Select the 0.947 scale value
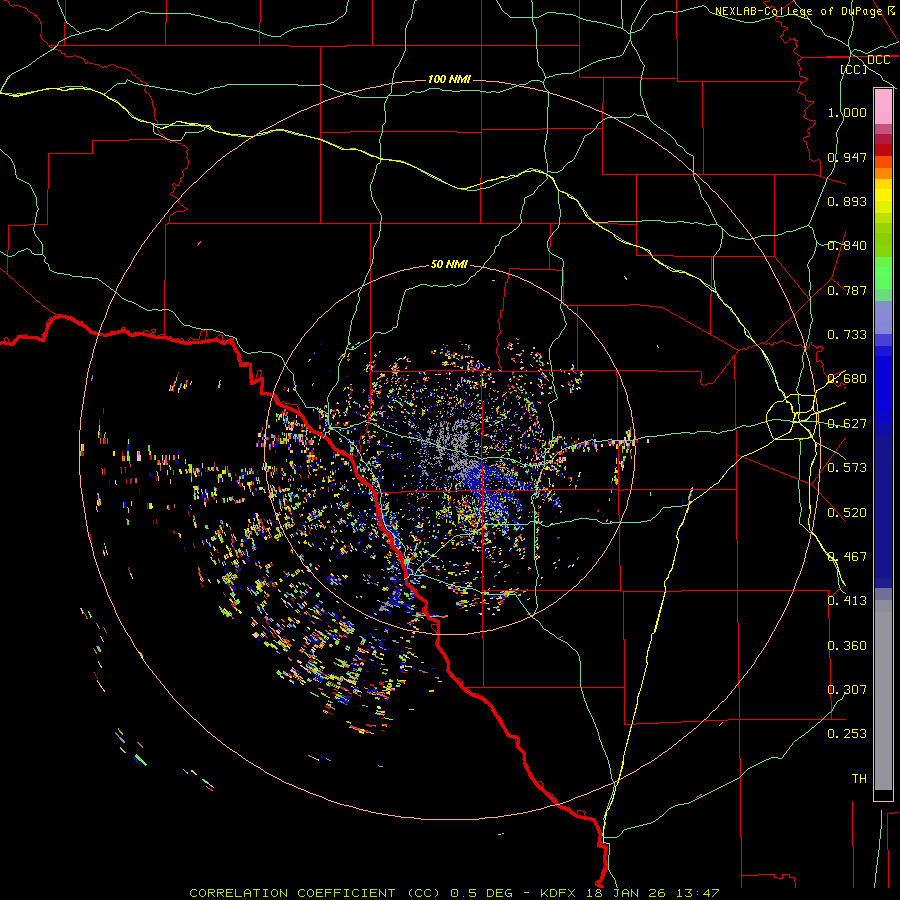Screen dimensions: 900x900 pos(847,157)
